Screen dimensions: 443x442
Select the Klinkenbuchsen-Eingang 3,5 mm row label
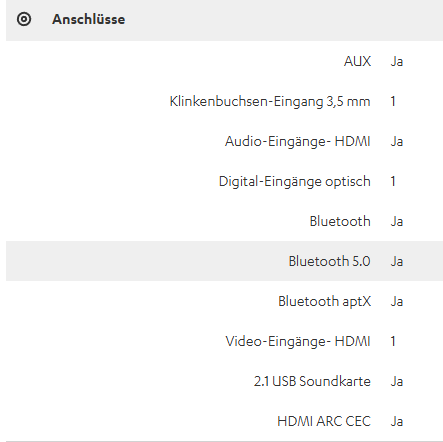click(270, 101)
